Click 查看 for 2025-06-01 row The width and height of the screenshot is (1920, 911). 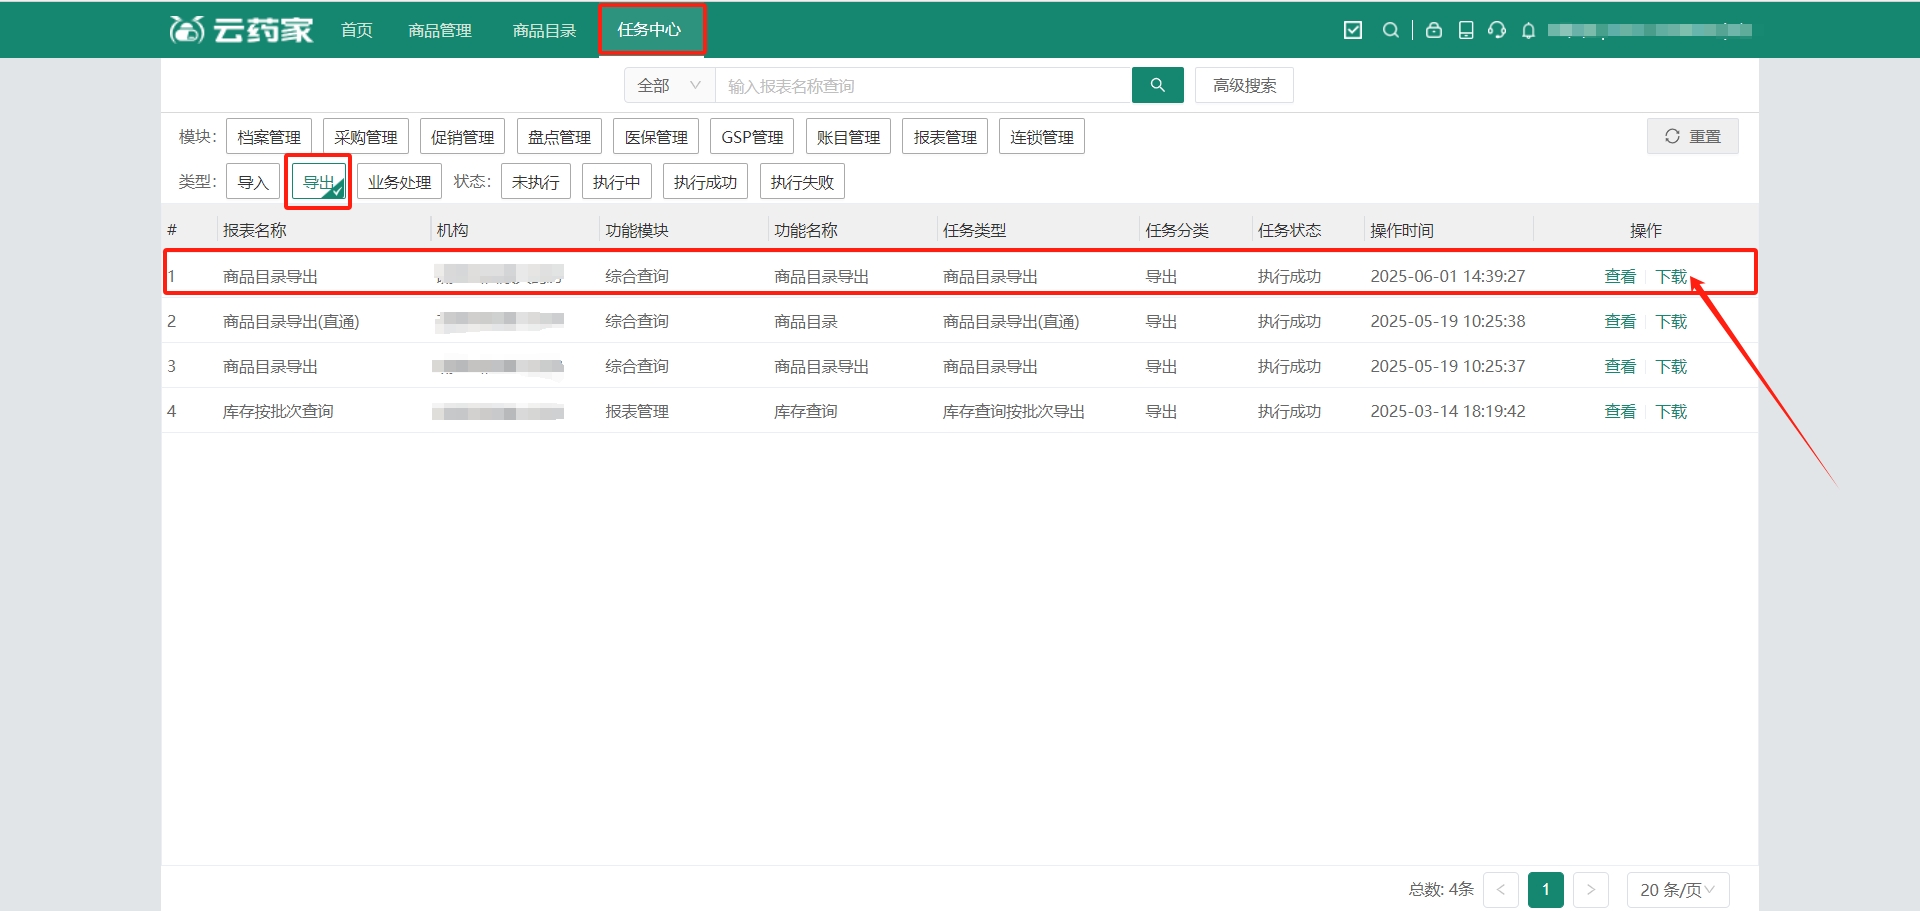[x=1620, y=276]
